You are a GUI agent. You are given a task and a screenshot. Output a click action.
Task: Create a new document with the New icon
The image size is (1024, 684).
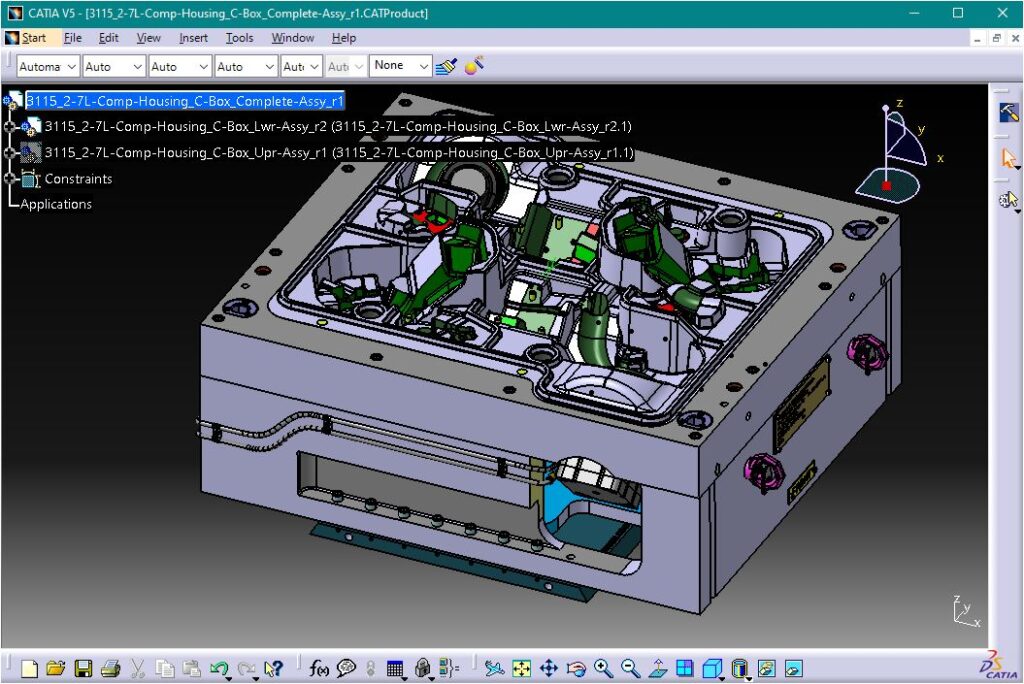click(29, 668)
